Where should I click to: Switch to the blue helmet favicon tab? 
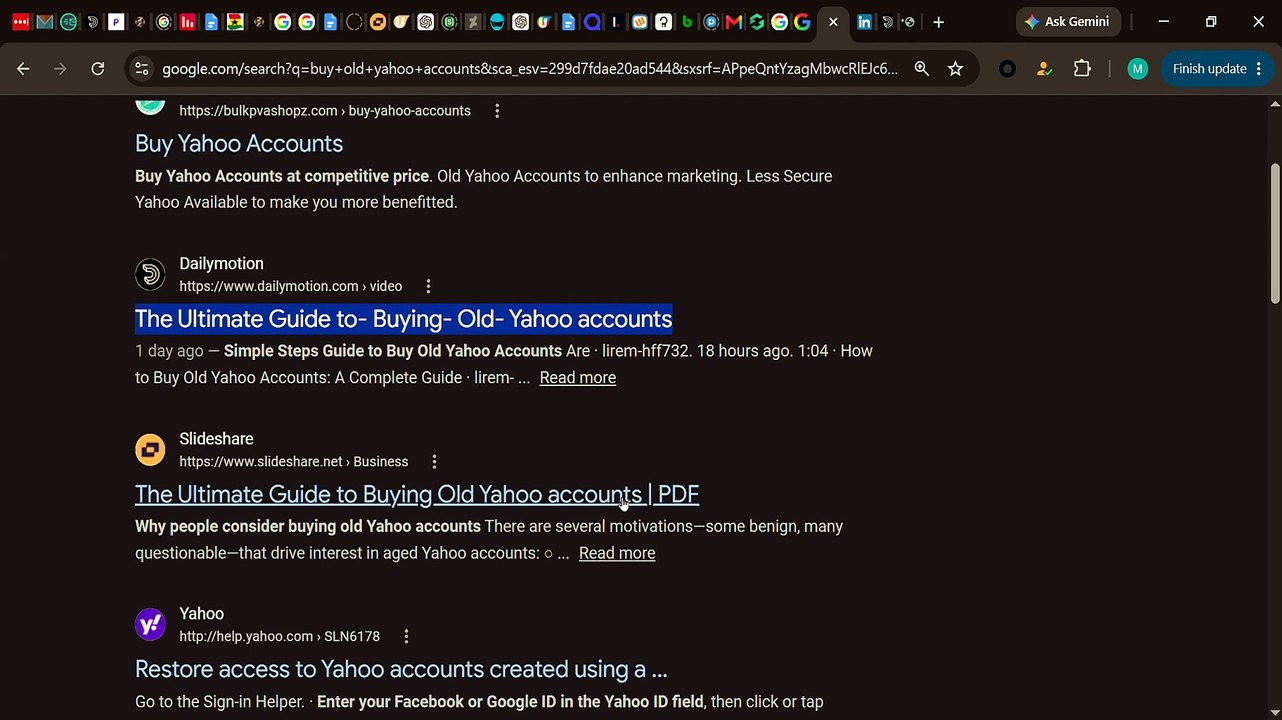pyautogui.click(x=496, y=22)
